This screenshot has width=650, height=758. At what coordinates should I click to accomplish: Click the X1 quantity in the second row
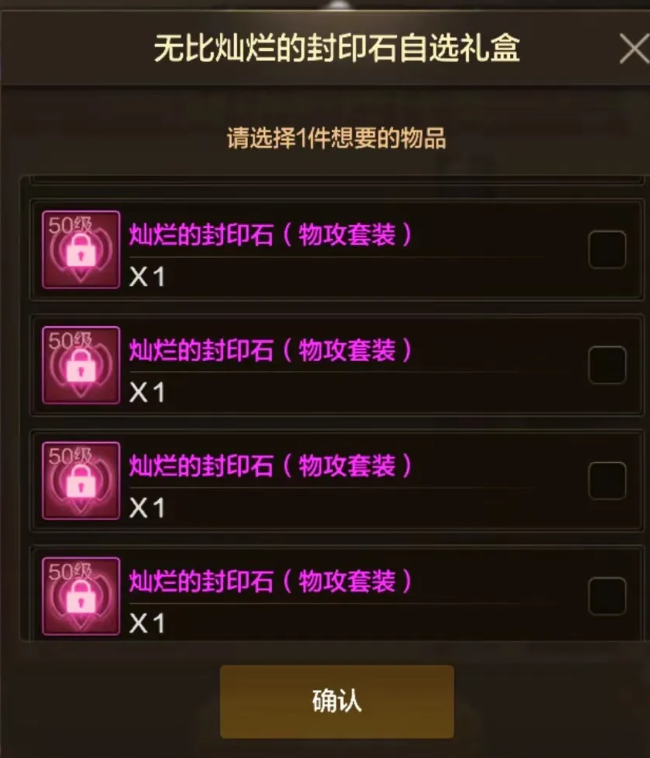coord(147,393)
